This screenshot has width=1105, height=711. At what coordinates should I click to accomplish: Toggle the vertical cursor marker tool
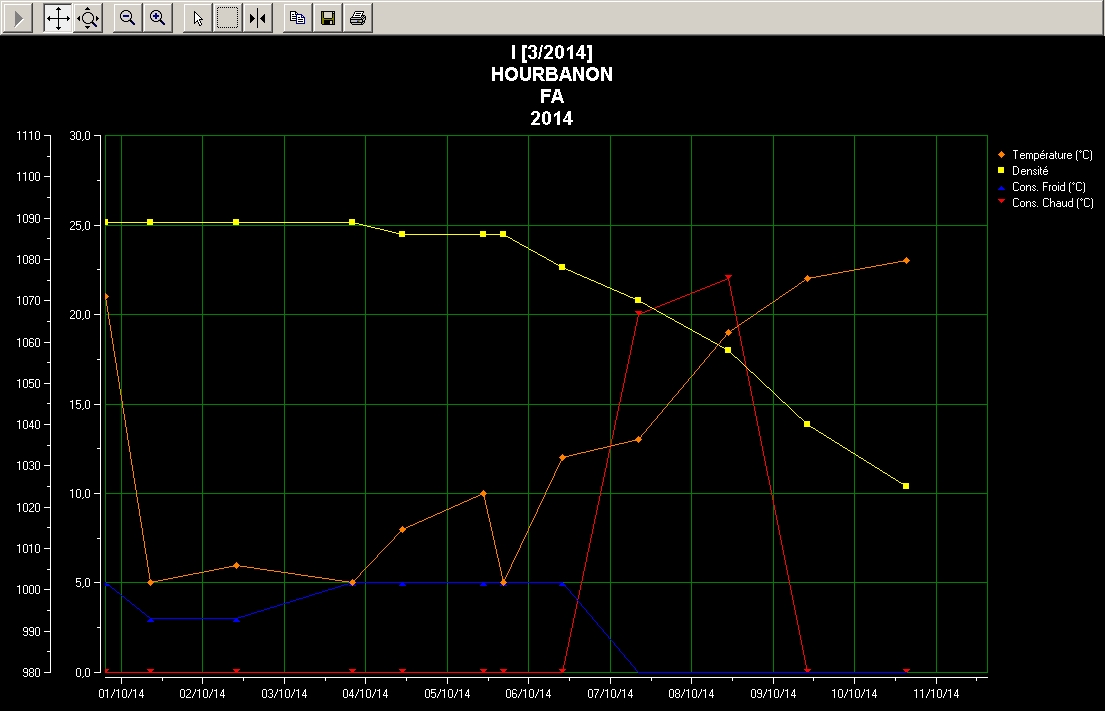pyautogui.click(x=258, y=18)
